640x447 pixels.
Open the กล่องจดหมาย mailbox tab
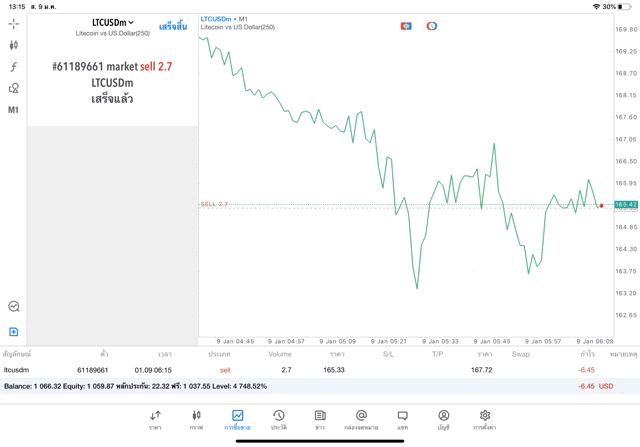[361, 420]
